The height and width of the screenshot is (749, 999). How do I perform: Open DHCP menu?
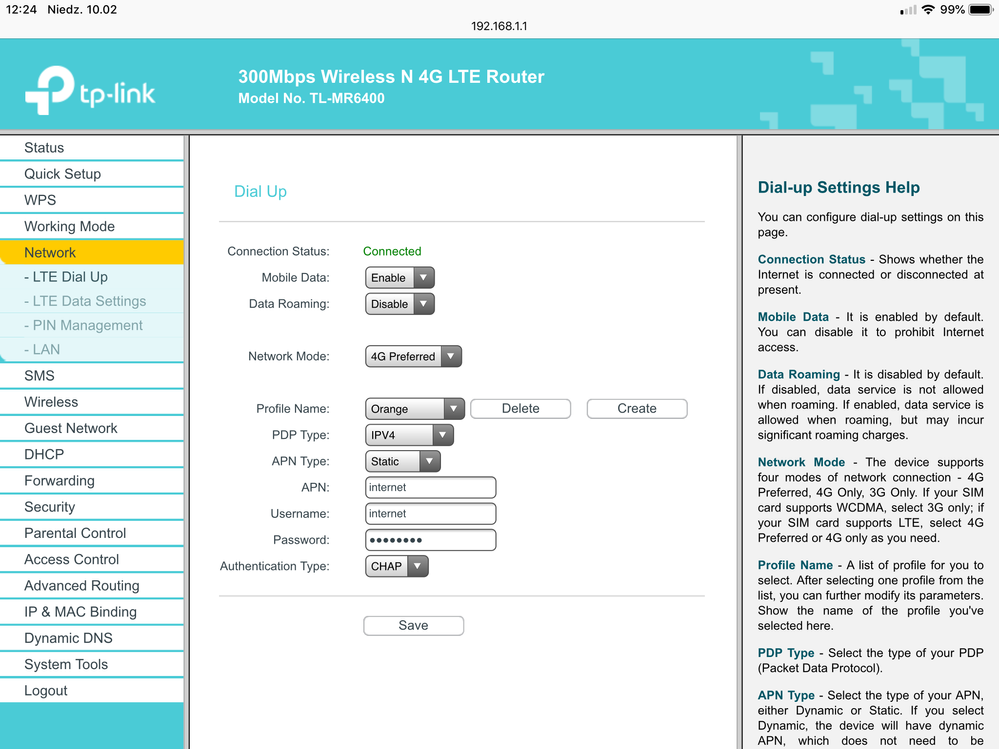pyautogui.click(x=92, y=454)
